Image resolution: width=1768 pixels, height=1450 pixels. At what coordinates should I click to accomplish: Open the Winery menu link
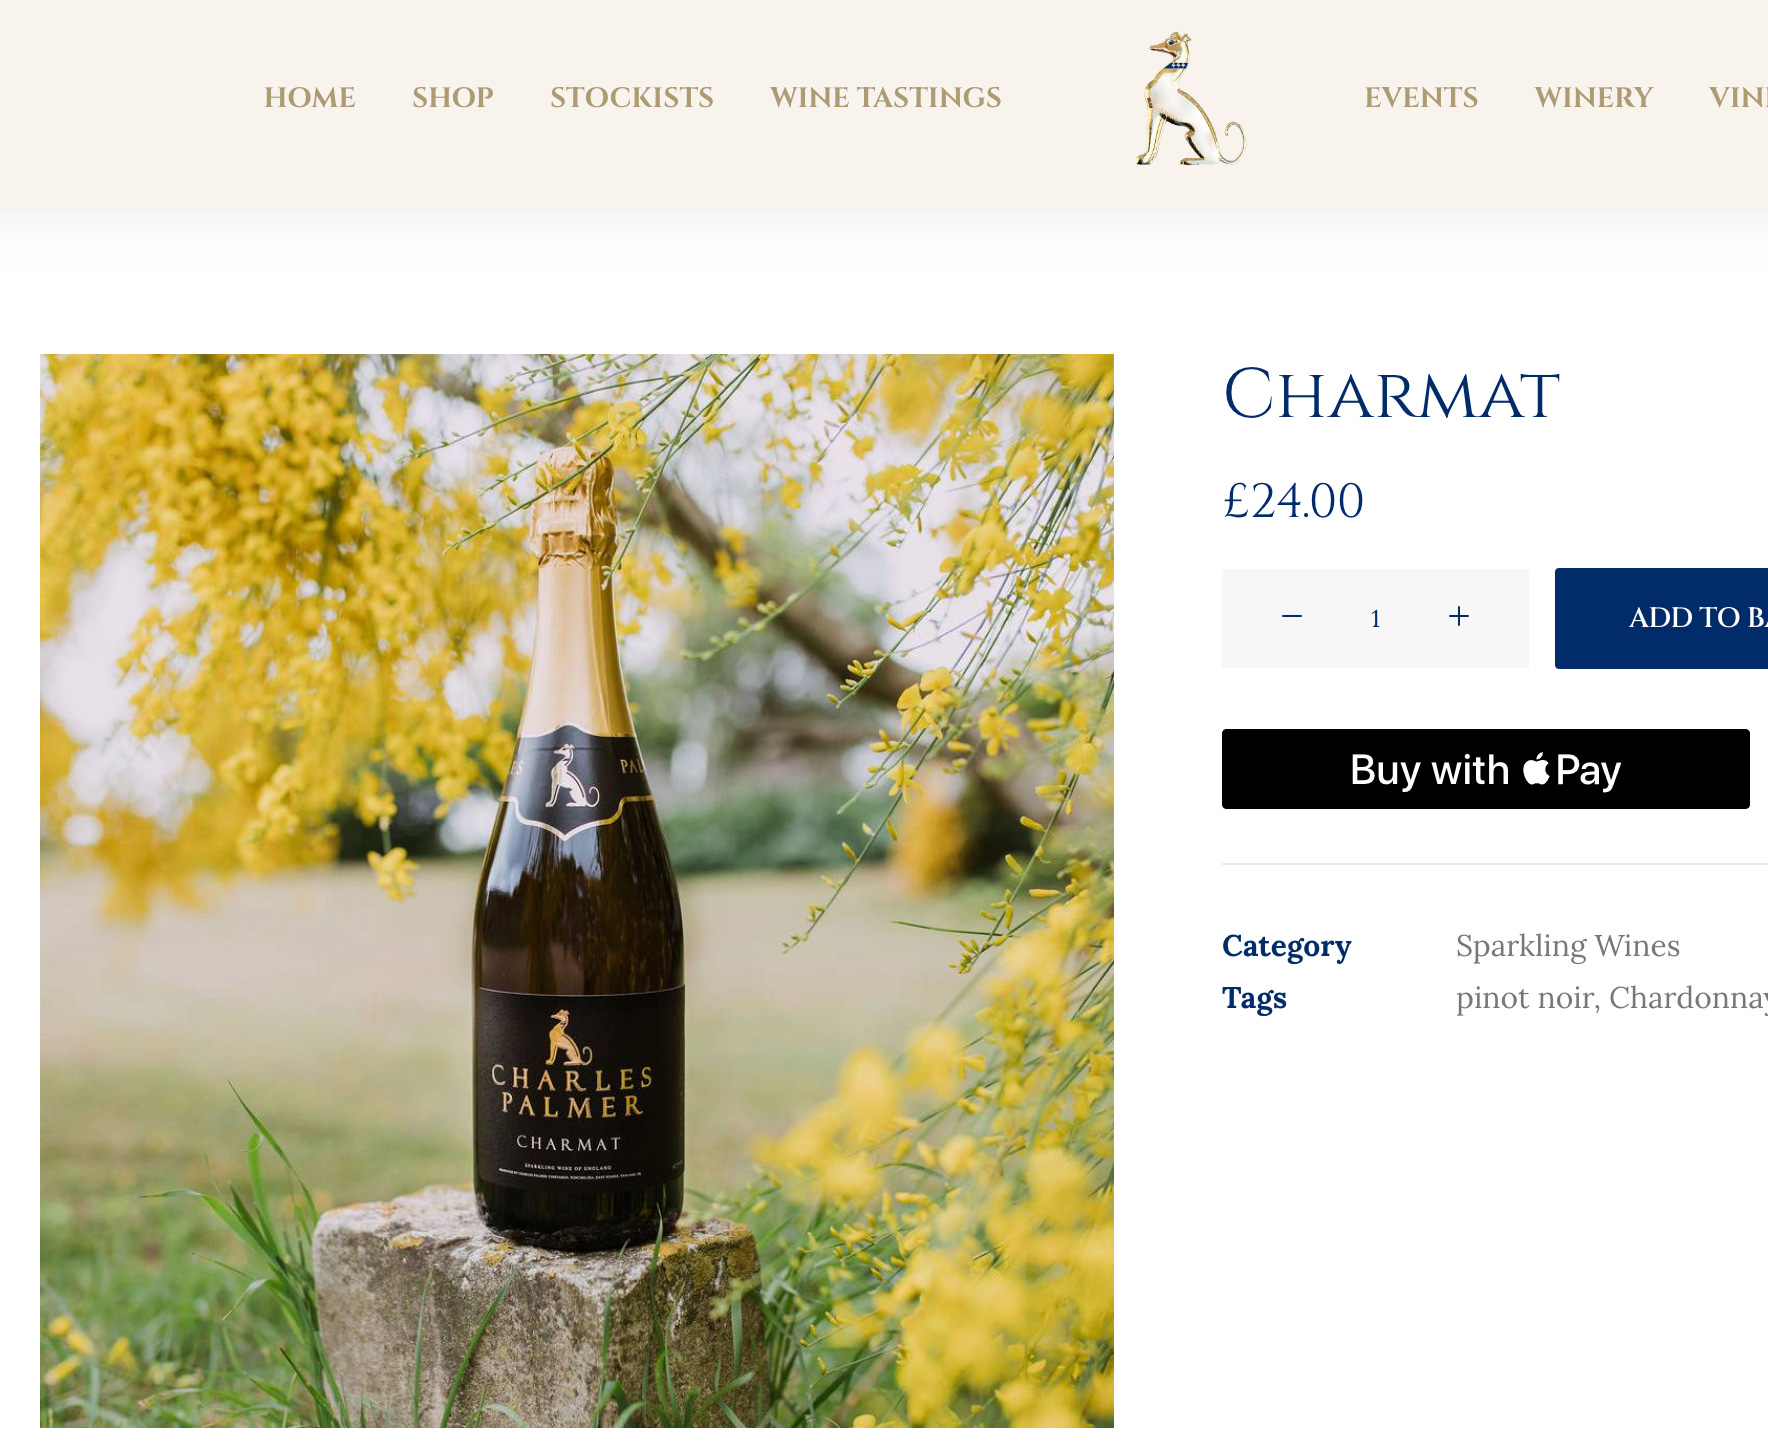(1594, 97)
